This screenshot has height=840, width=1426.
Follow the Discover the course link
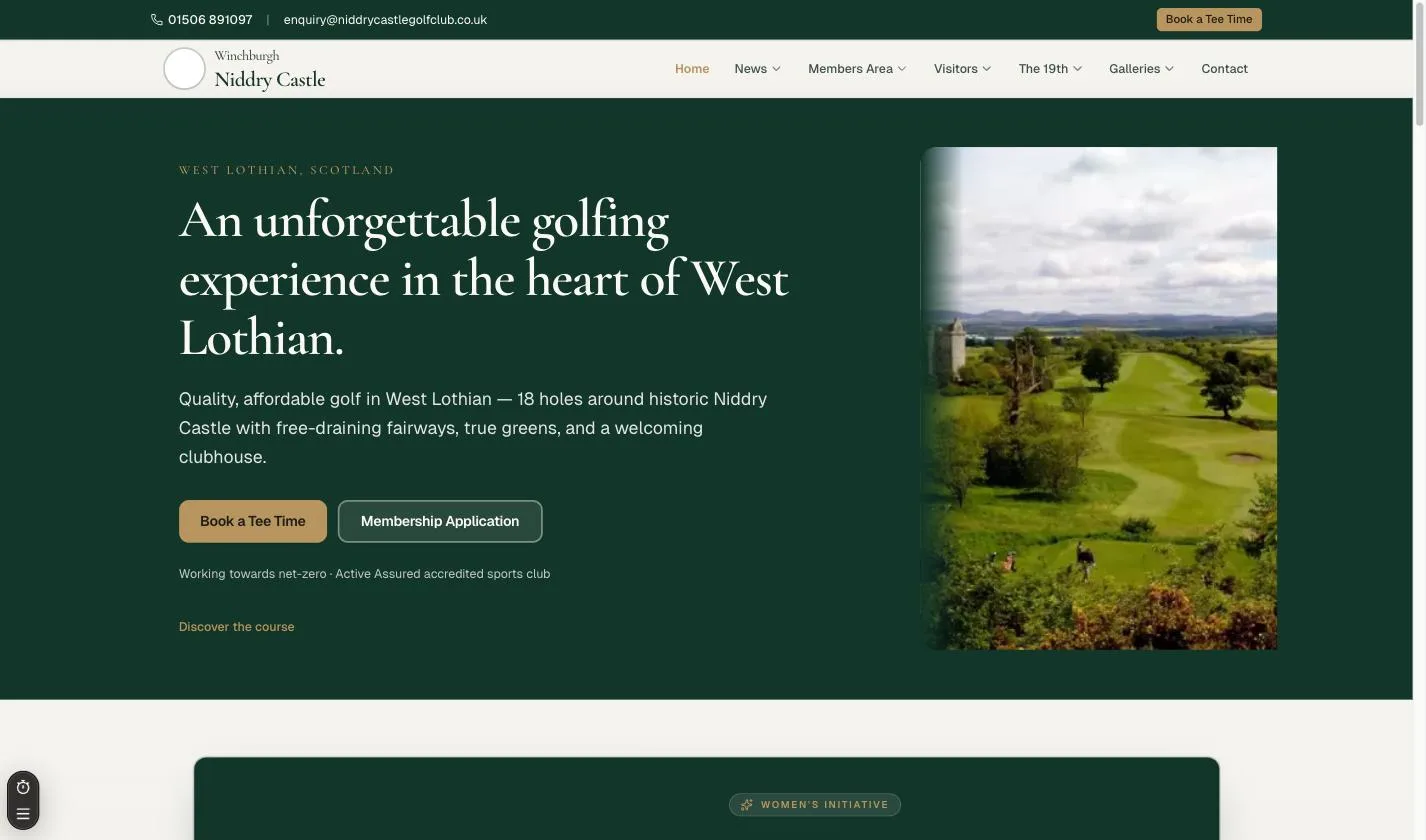point(237,627)
